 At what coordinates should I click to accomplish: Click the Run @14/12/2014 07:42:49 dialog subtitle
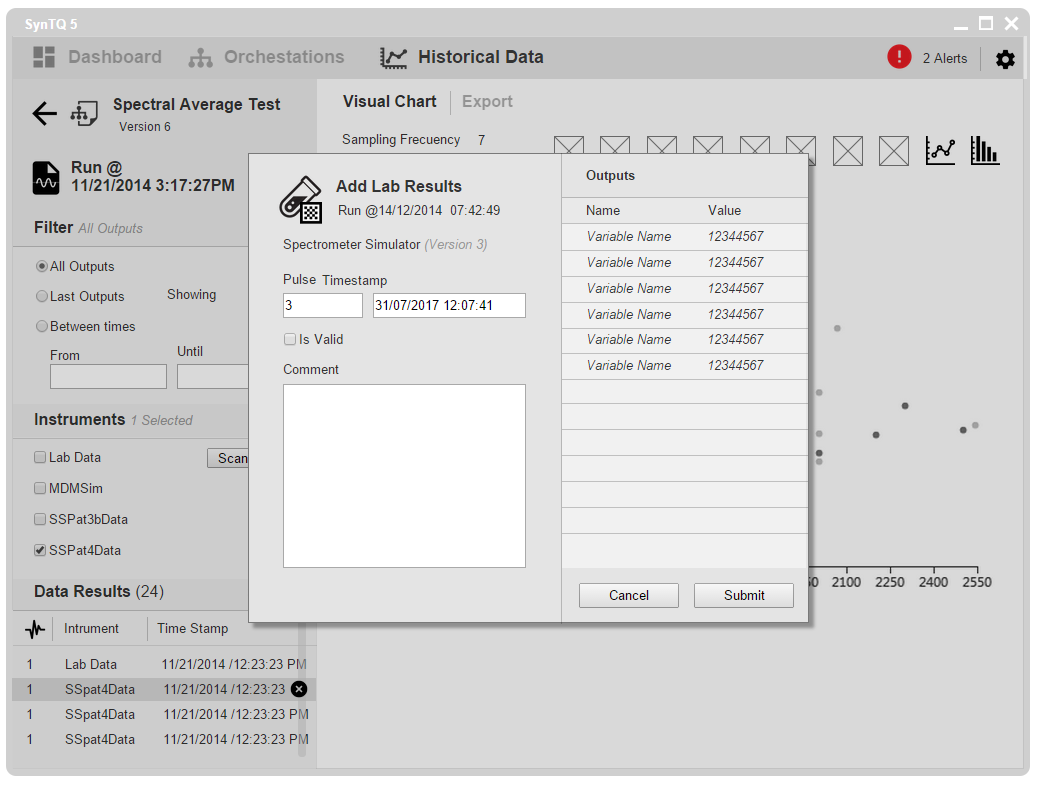pos(419,211)
